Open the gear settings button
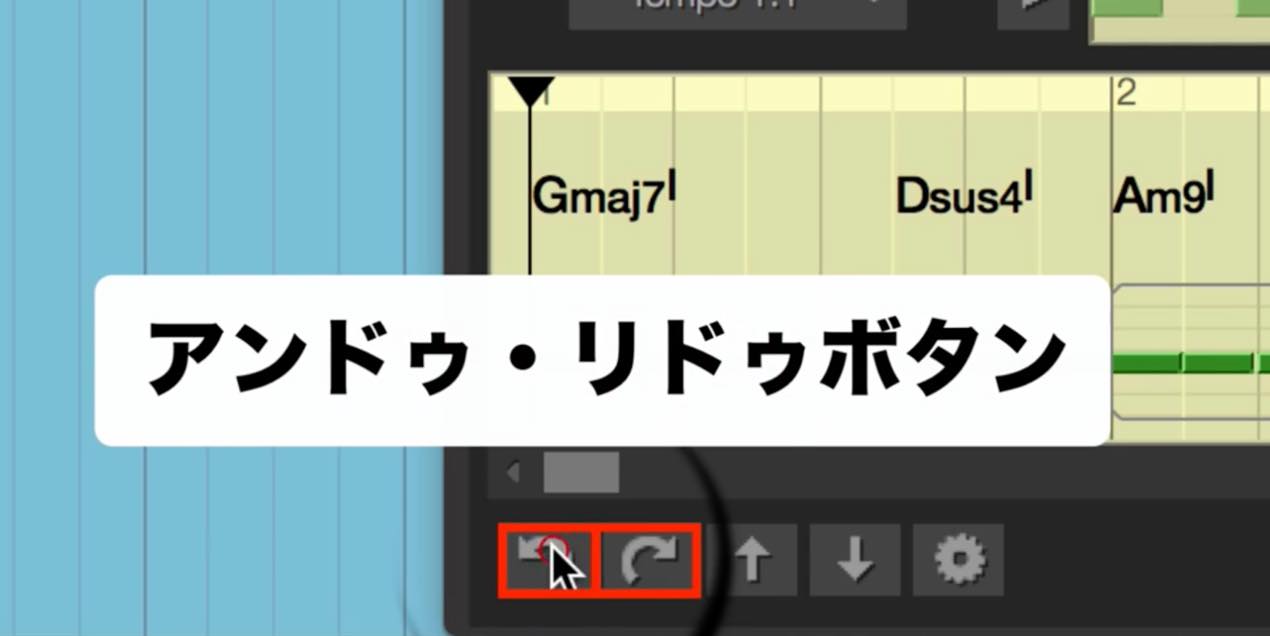Viewport: 1270px width, 636px height. point(958,560)
